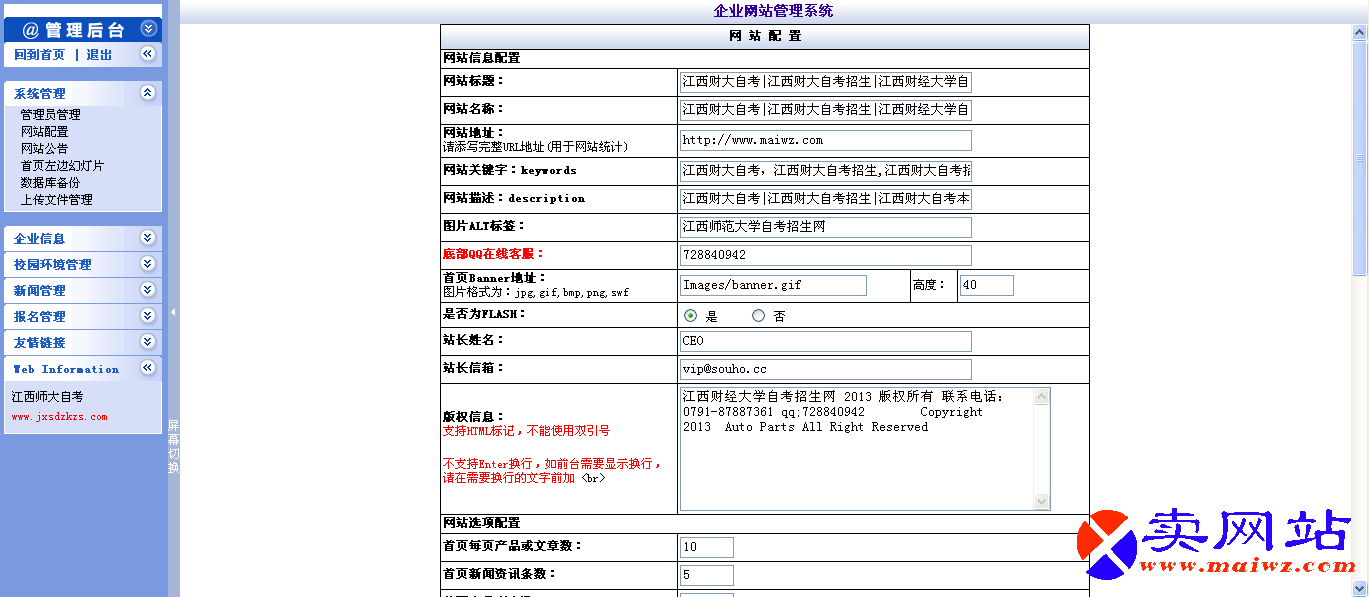Click the www.jxsdzkzs.com text in Web Information

pyautogui.click(x=60, y=417)
